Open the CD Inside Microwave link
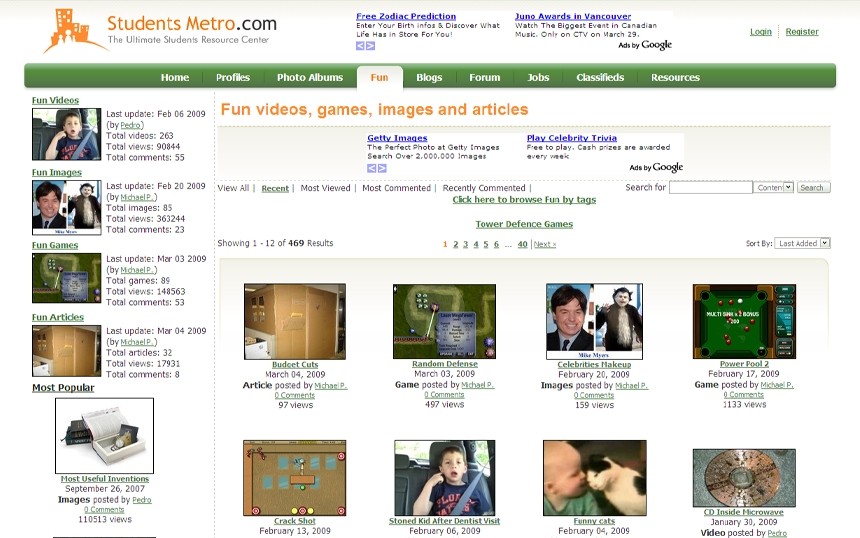The width and height of the screenshot is (860, 538). point(744,512)
